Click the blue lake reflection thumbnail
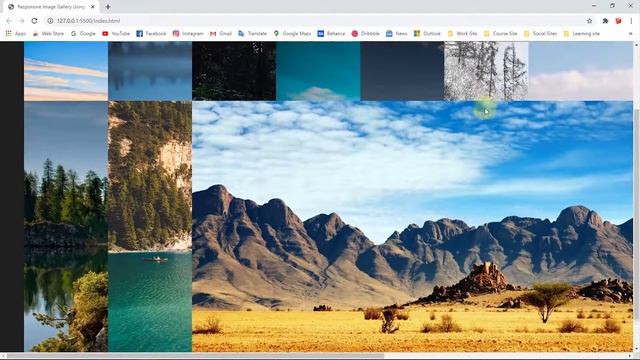640x360 pixels. pos(150,71)
